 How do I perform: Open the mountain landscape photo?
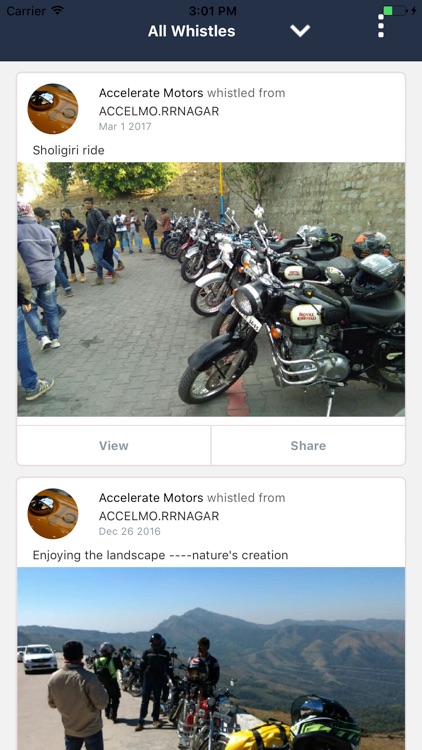tap(211, 659)
